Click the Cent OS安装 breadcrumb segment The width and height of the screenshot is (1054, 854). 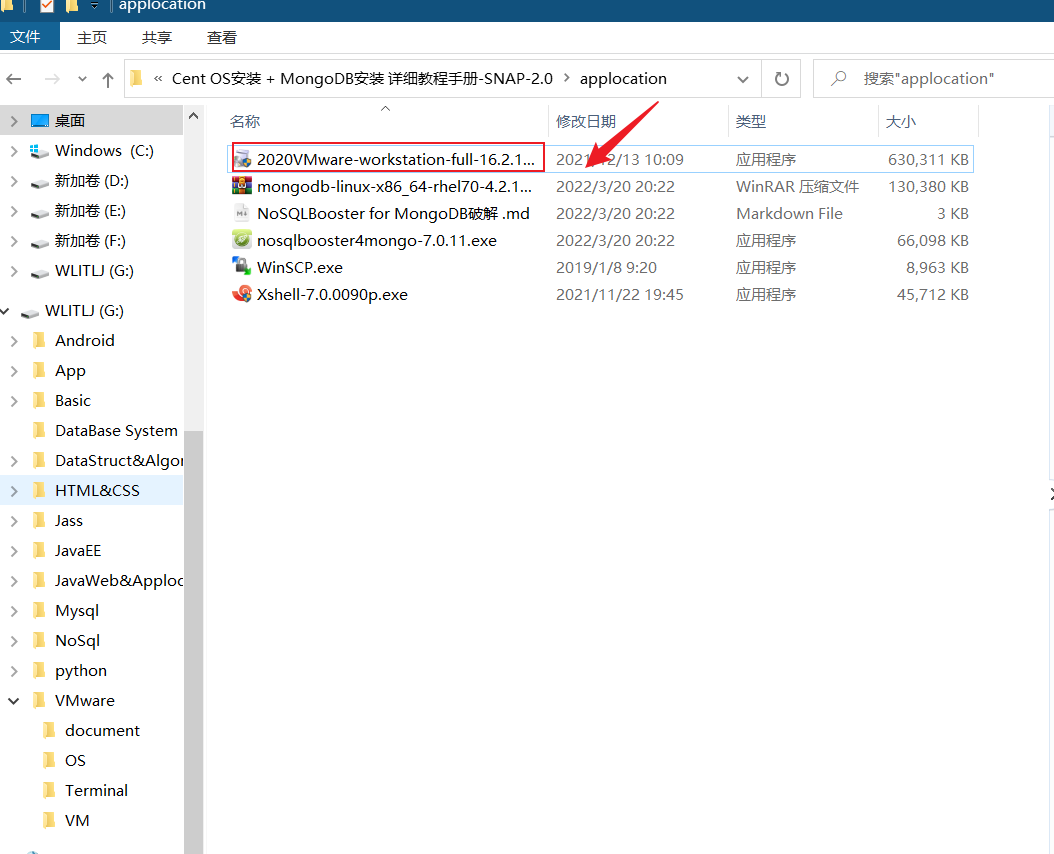(x=362, y=79)
